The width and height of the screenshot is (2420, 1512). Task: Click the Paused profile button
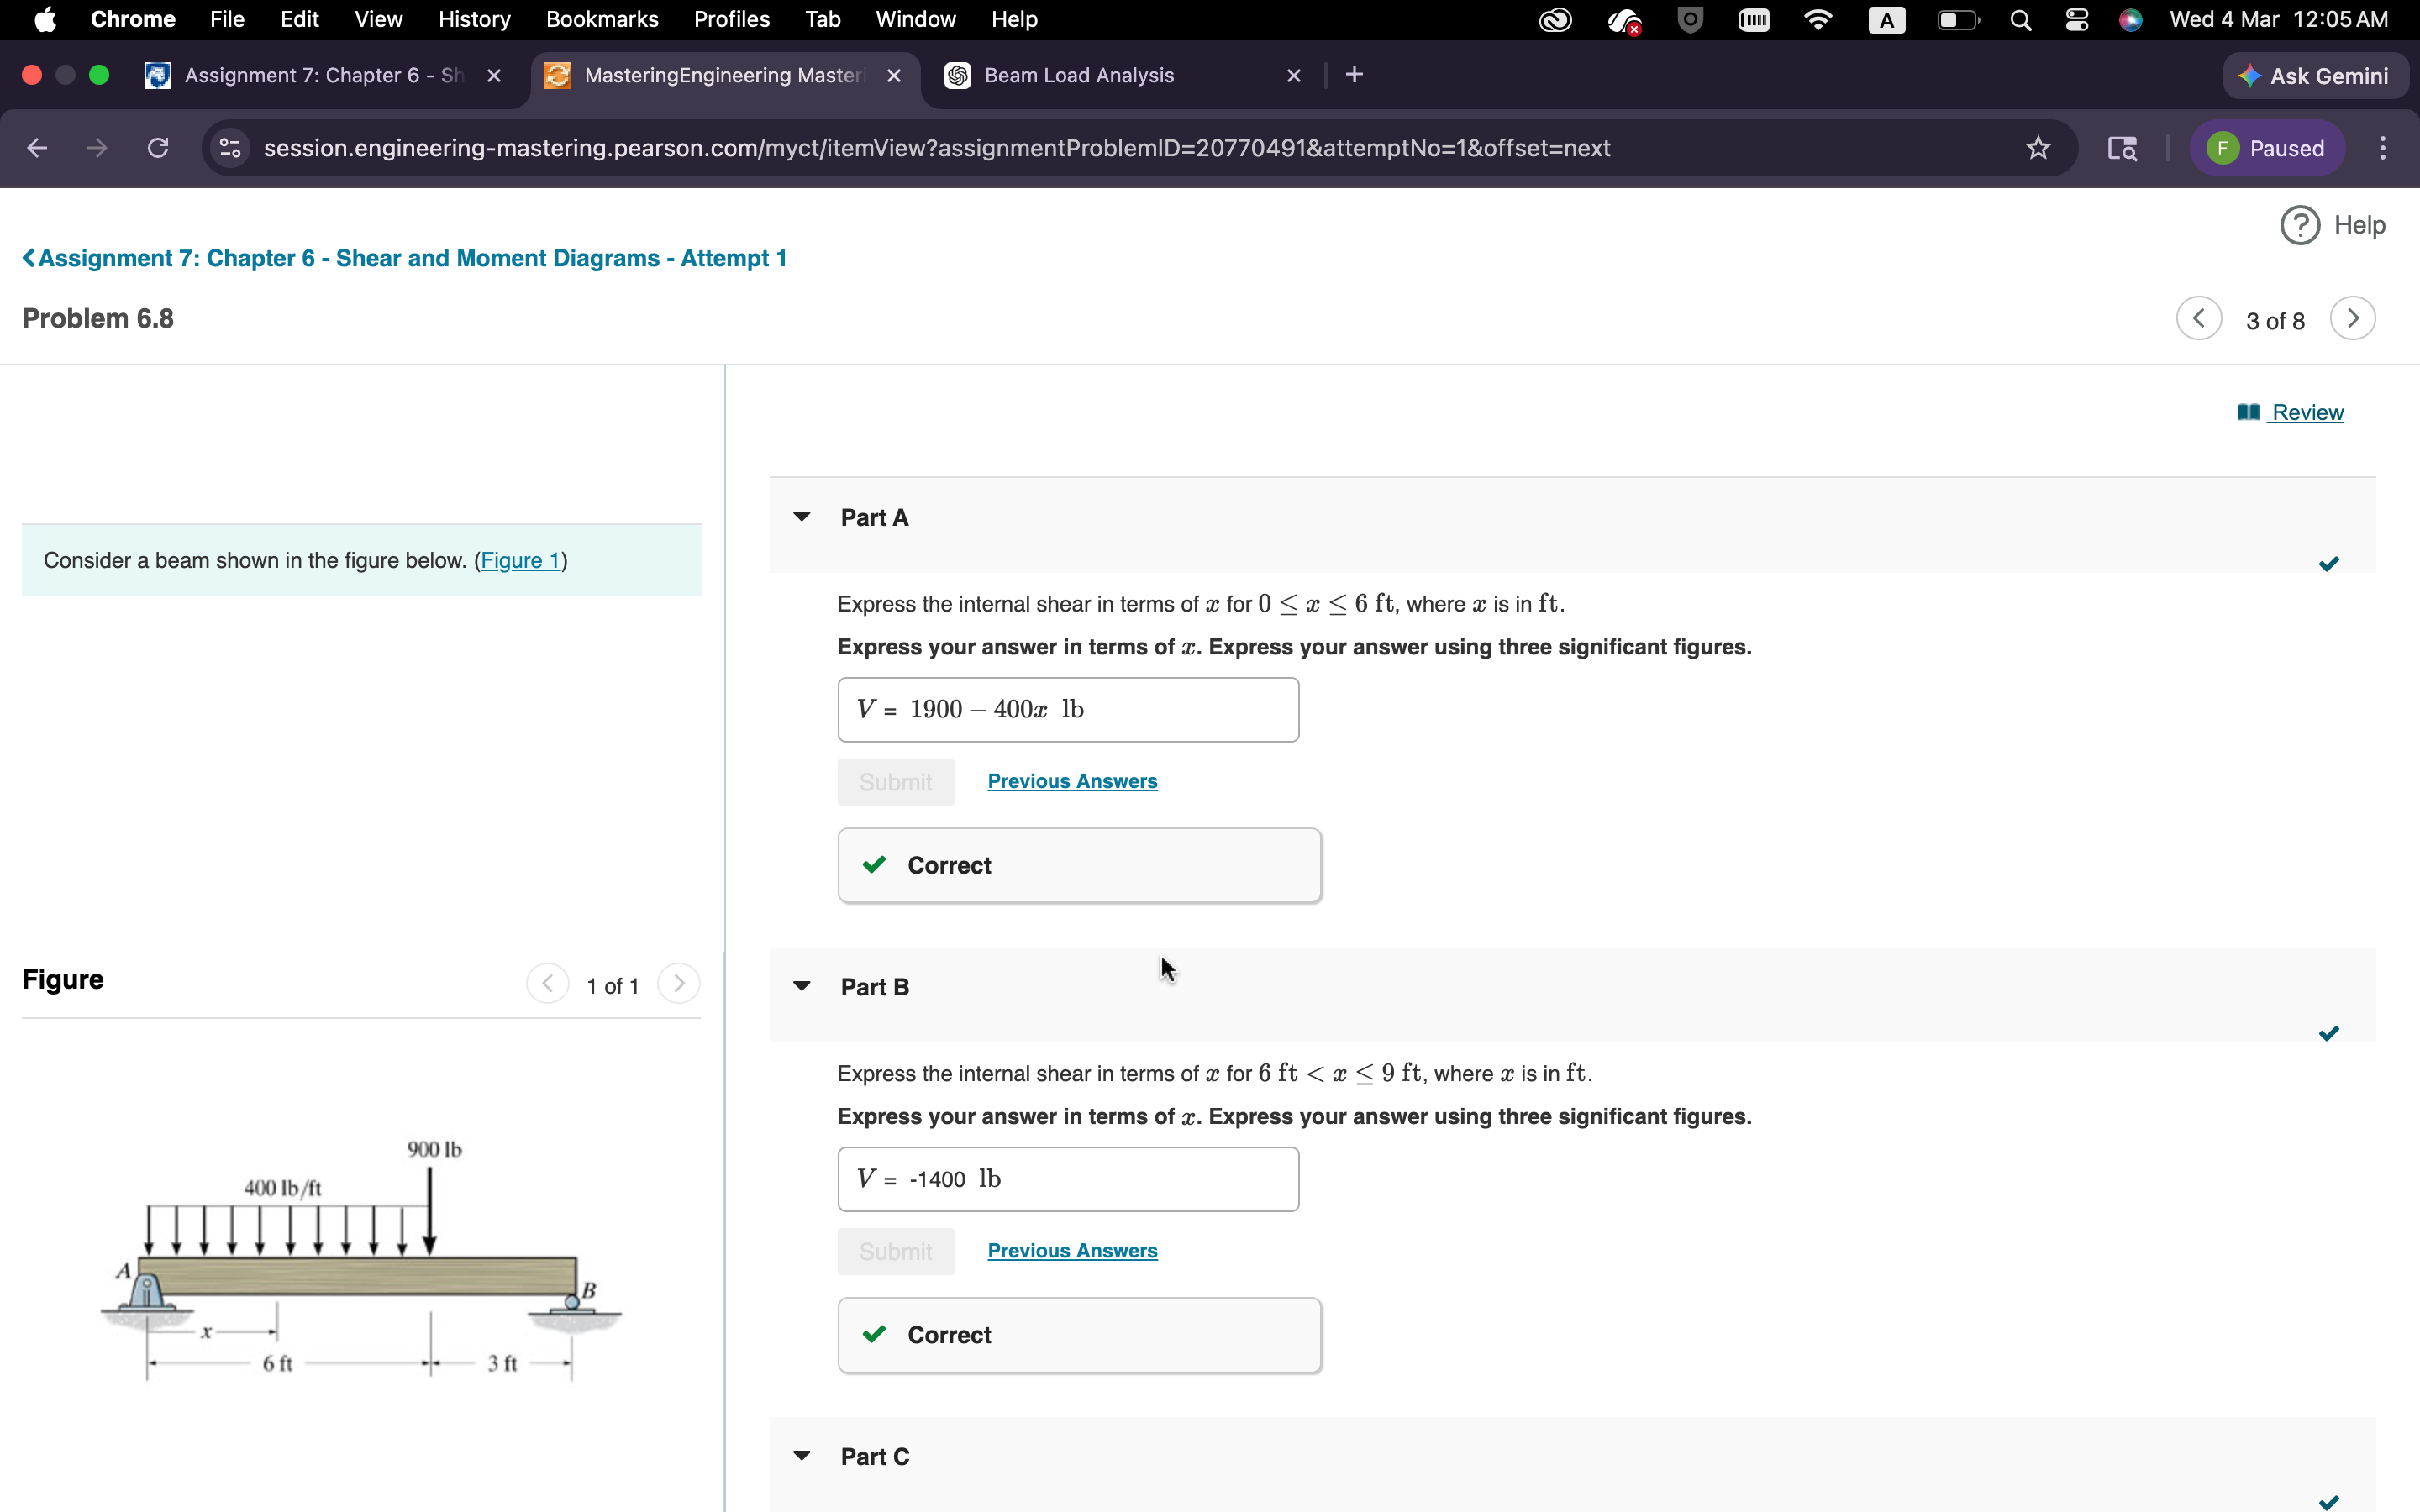click(2266, 148)
